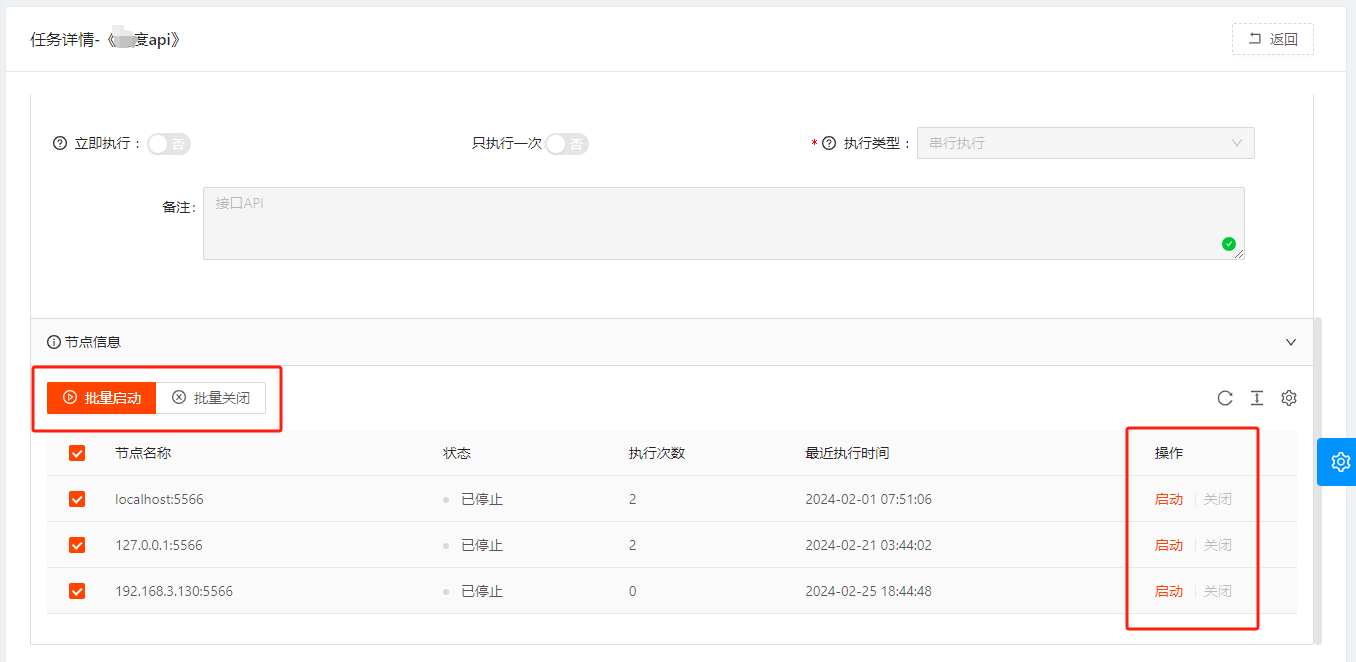Click help icon beside 执行类型 label
Viewport: 1356px width, 662px height.
coord(828,143)
